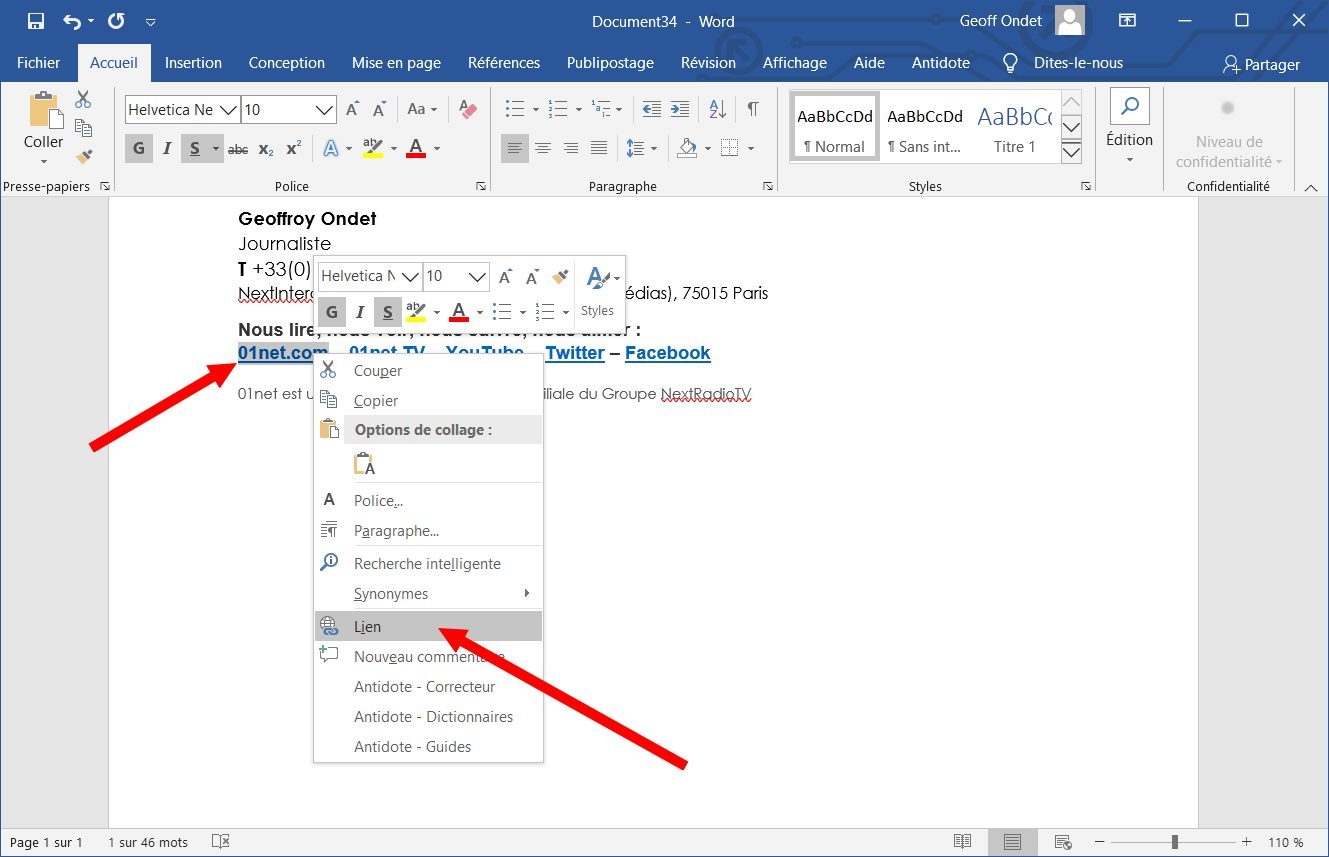Image resolution: width=1329 pixels, height=857 pixels.
Task: Apply superscript formatting
Action: (293, 149)
